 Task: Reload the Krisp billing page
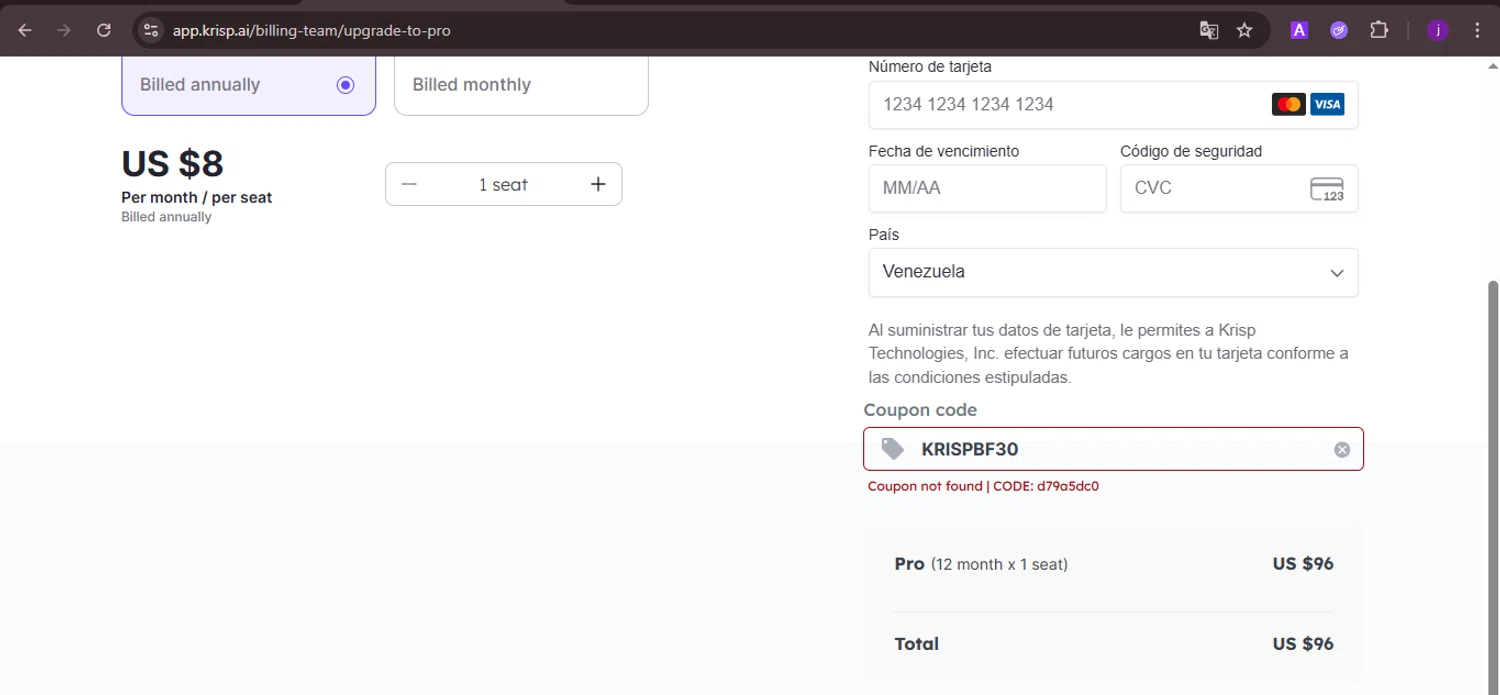103,30
